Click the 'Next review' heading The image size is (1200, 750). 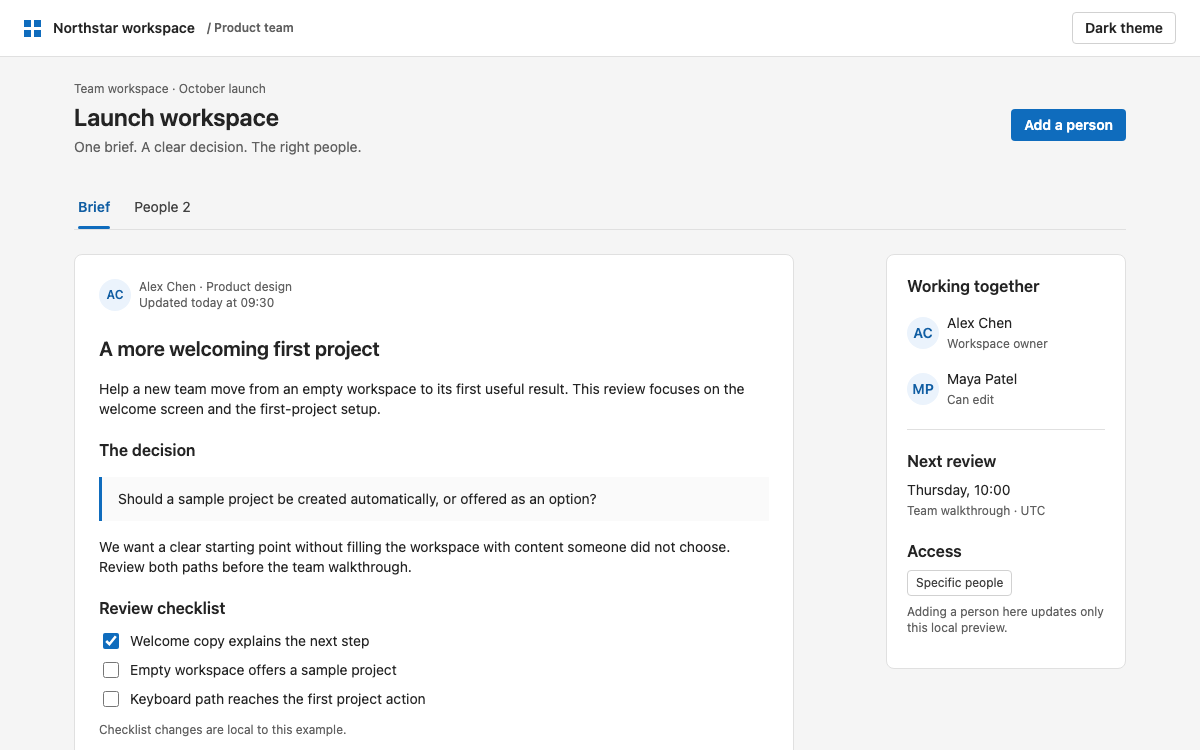pyautogui.click(x=951, y=462)
